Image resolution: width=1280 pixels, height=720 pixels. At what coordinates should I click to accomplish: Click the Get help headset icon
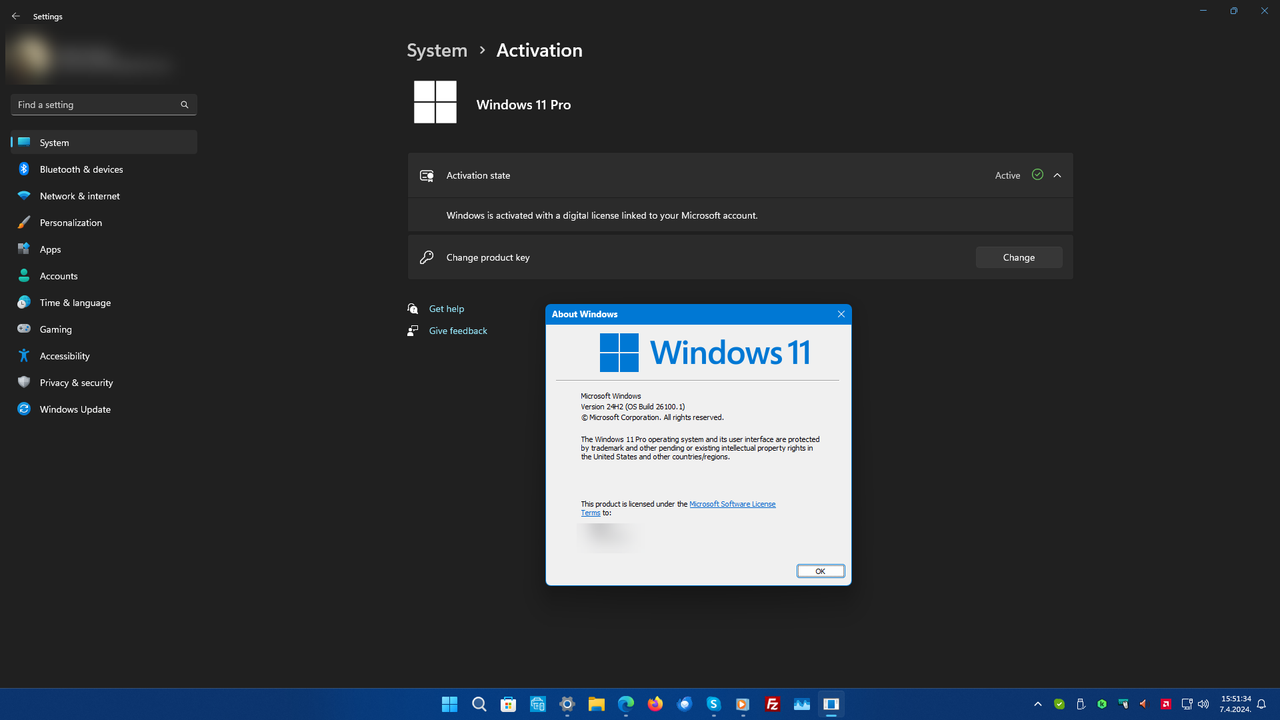(x=413, y=309)
